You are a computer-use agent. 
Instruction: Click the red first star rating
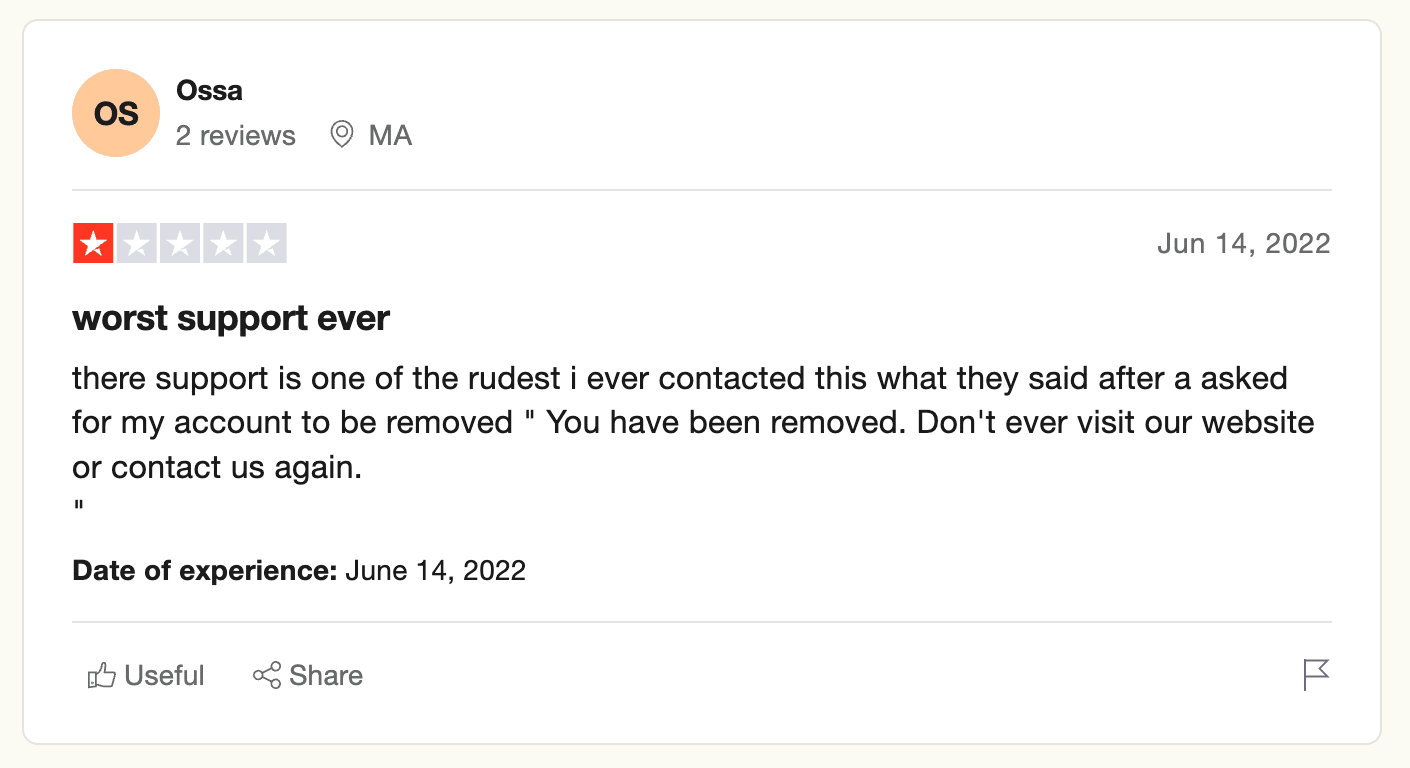coord(93,243)
